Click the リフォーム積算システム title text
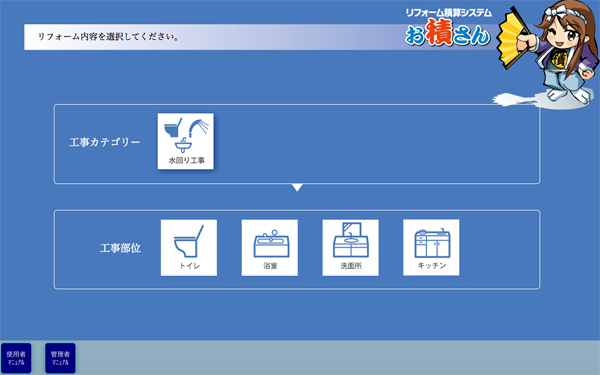 pos(448,13)
